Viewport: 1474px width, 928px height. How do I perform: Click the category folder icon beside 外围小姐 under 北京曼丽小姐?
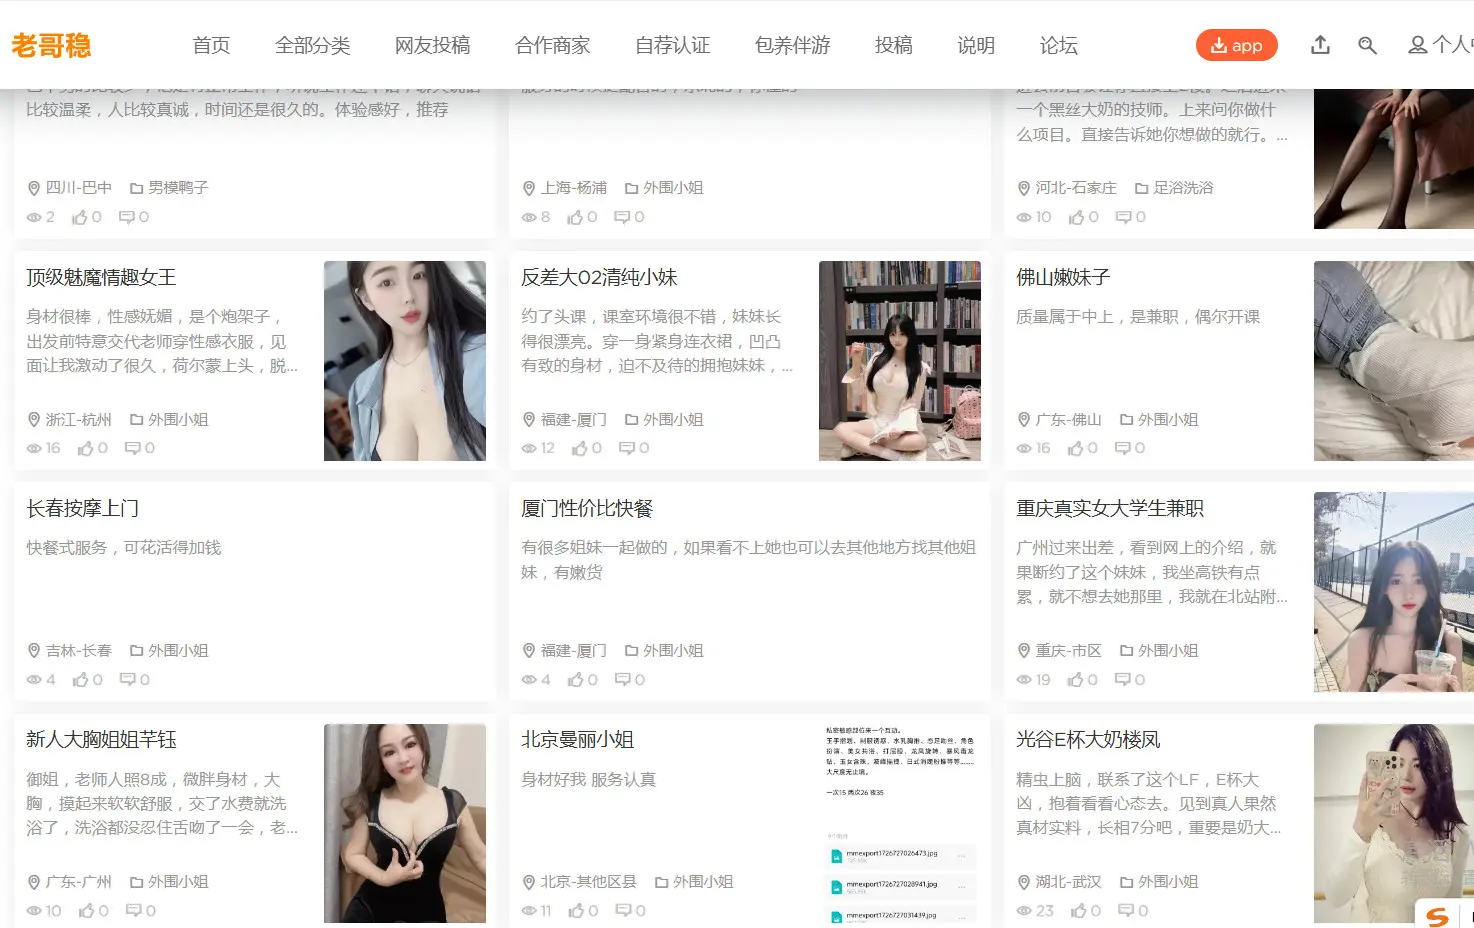click(661, 882)
